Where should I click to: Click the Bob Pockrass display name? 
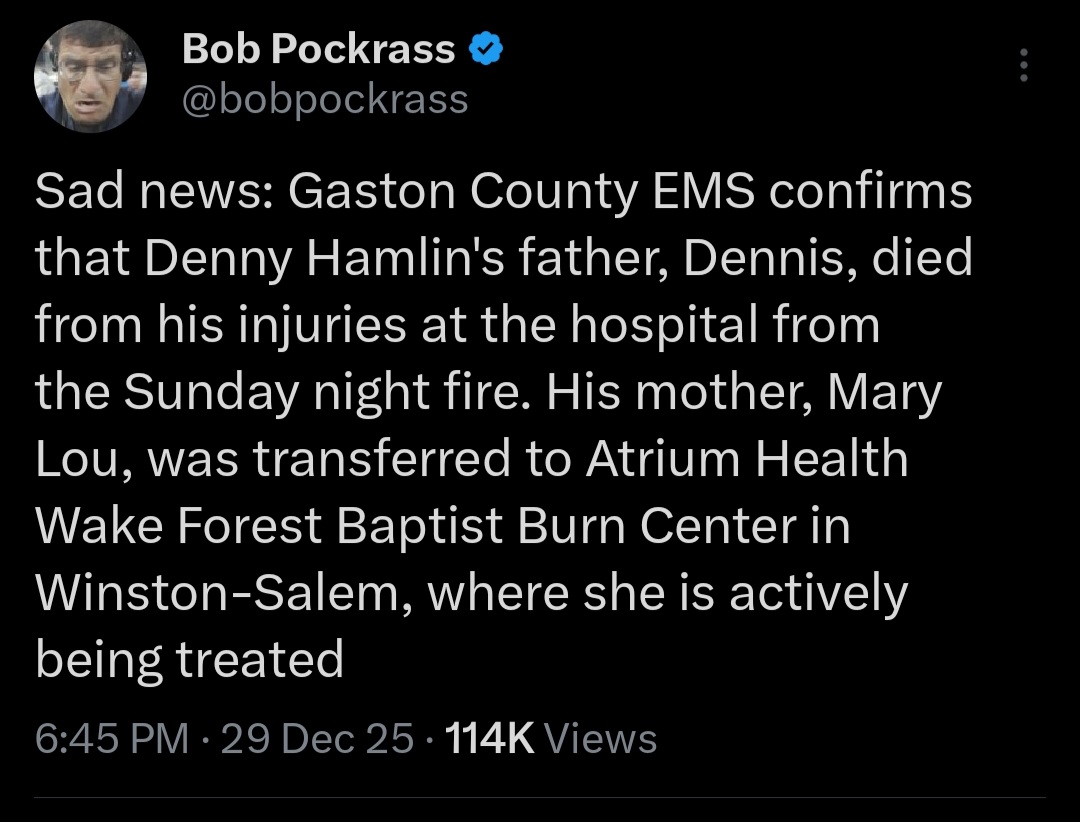[x=318, y=50]
